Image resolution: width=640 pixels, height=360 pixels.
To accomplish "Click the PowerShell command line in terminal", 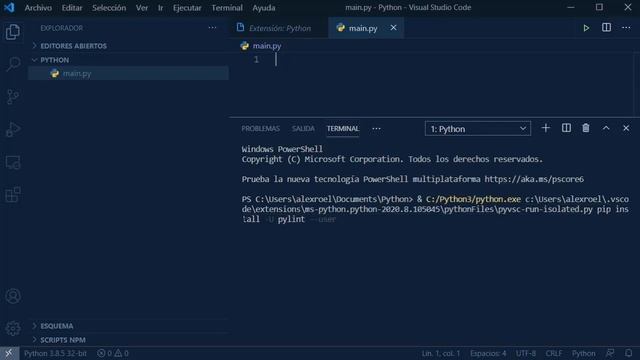I will click(435, 209).
